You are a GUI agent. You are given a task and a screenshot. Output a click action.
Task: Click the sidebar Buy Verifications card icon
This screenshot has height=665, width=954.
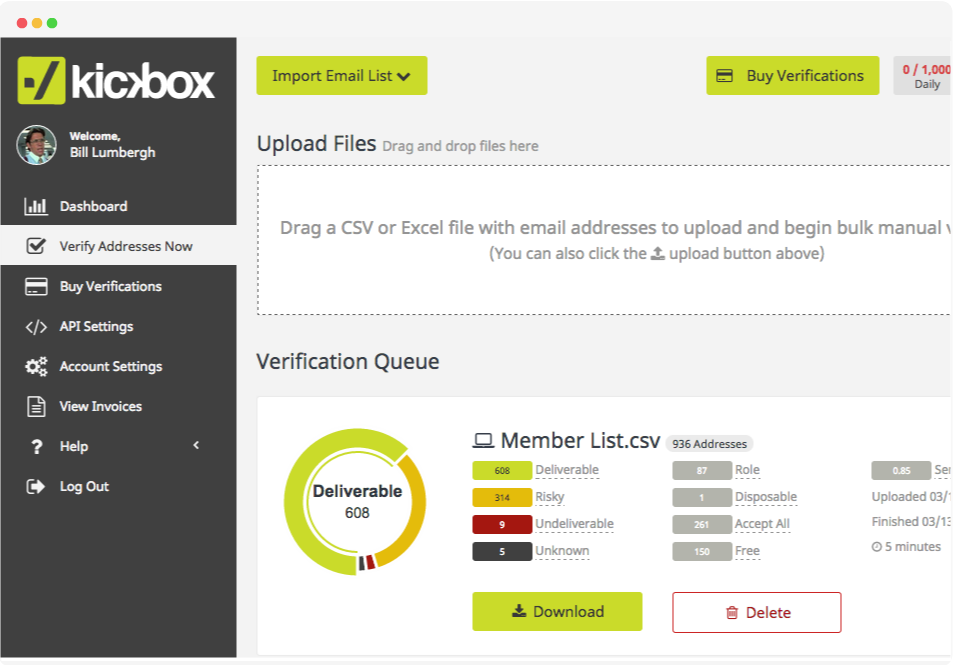(36, 286)
